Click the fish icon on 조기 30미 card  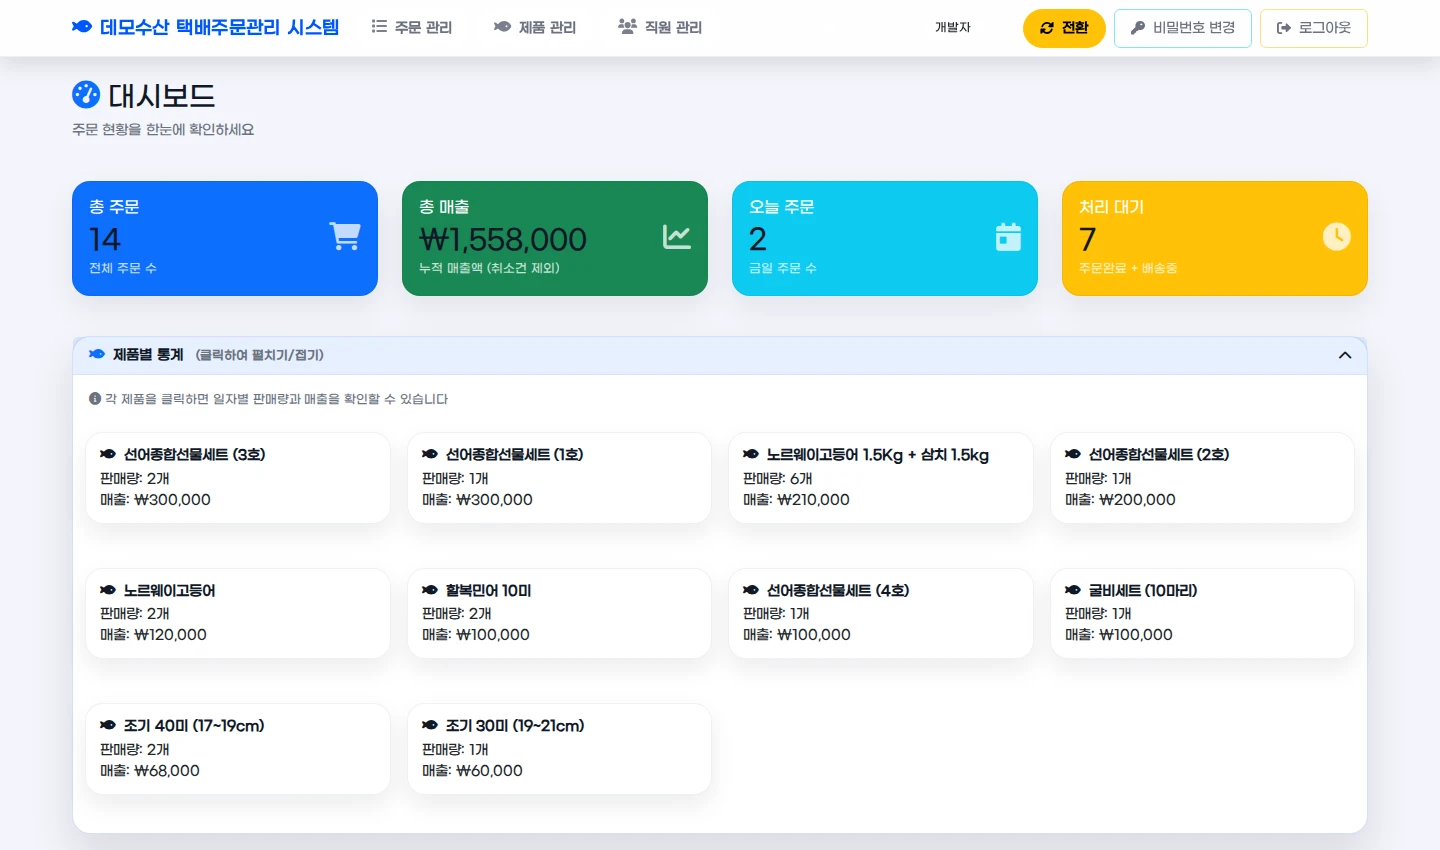[430, 725]
